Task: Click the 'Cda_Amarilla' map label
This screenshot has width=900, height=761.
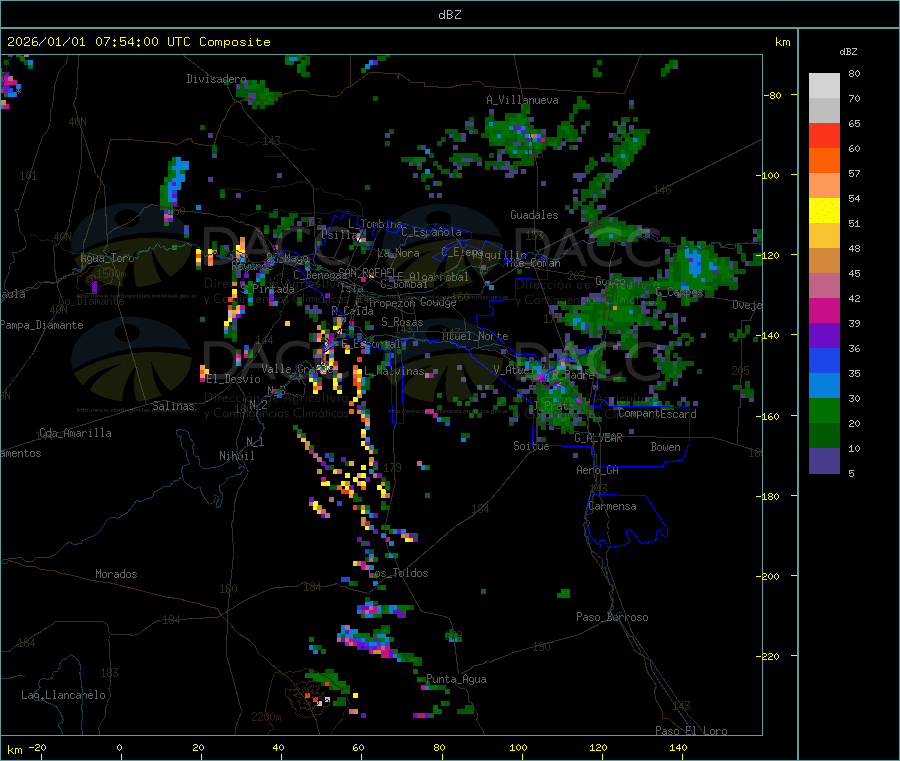Action: tap(75, 433)
